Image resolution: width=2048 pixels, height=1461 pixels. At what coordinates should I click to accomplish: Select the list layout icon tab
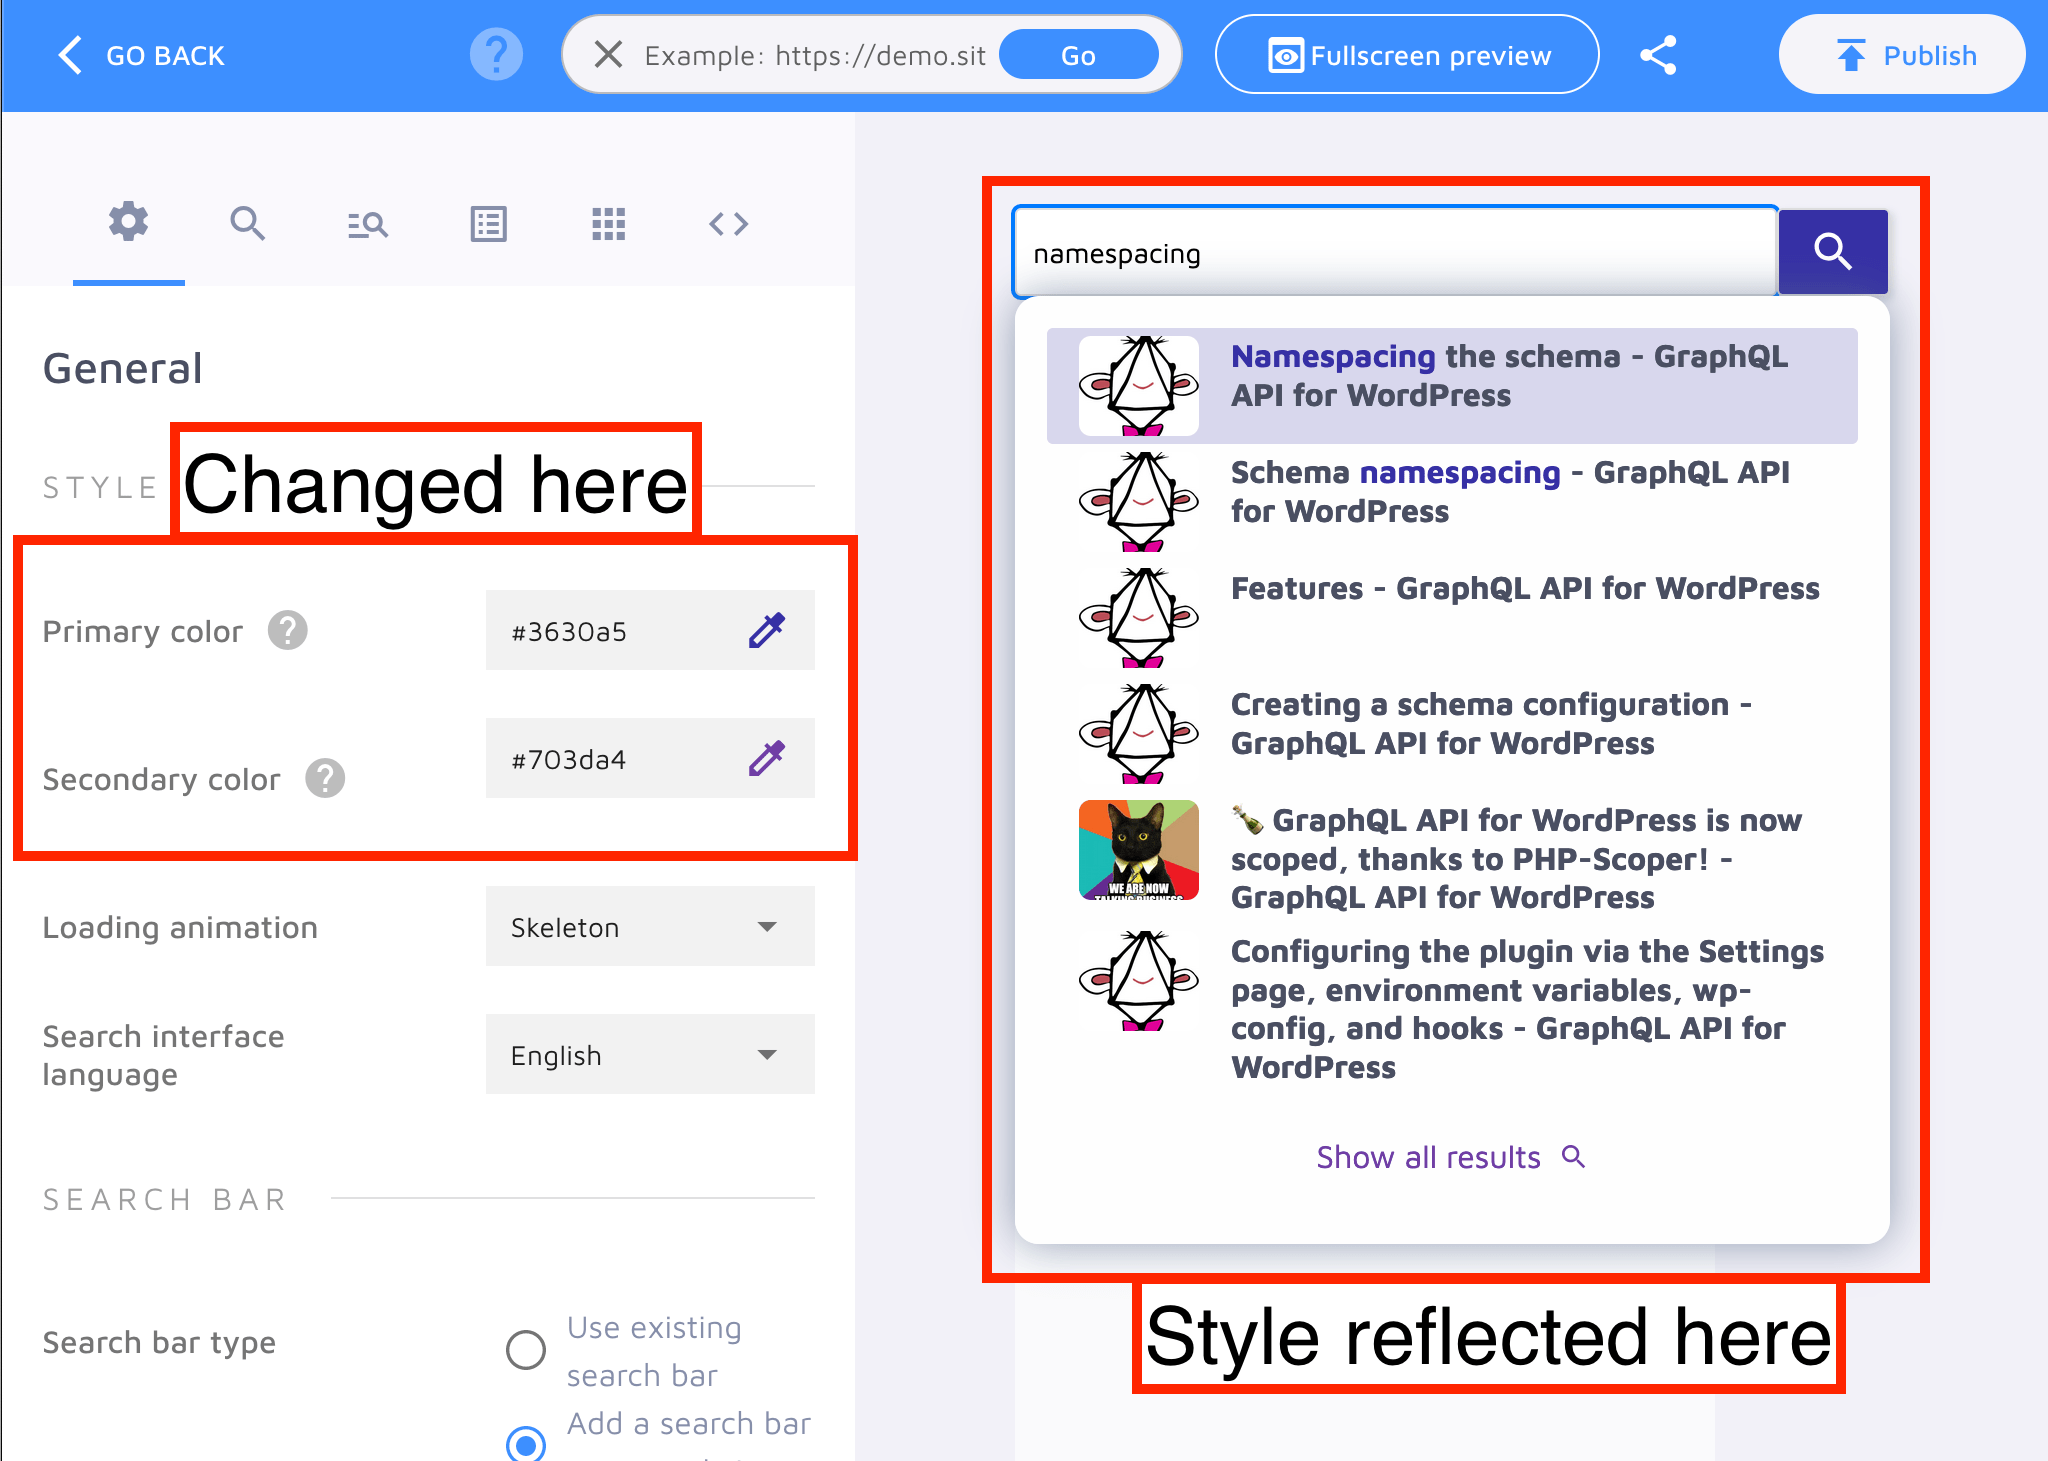click(x=488, y=224)
